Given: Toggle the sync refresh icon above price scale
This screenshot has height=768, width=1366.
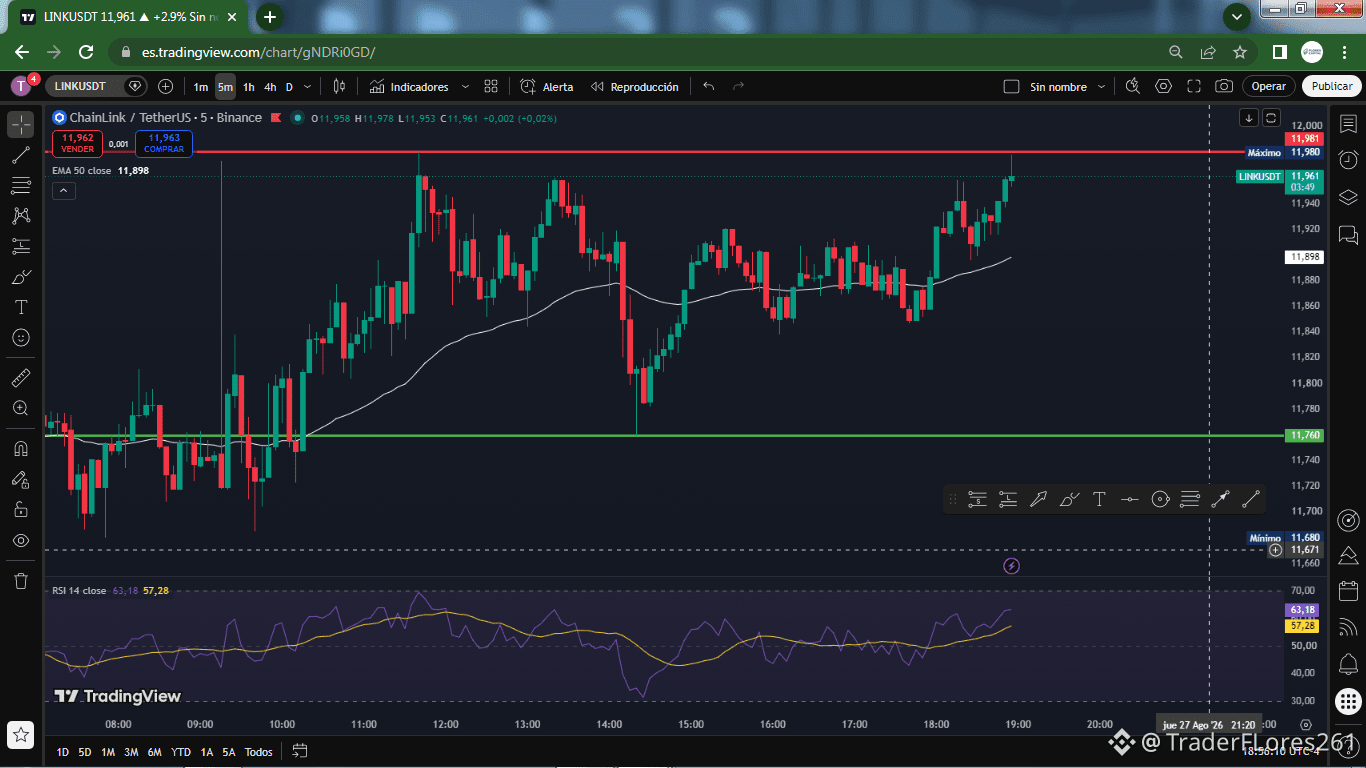Looking at the screenshot, I should 1271,117.
